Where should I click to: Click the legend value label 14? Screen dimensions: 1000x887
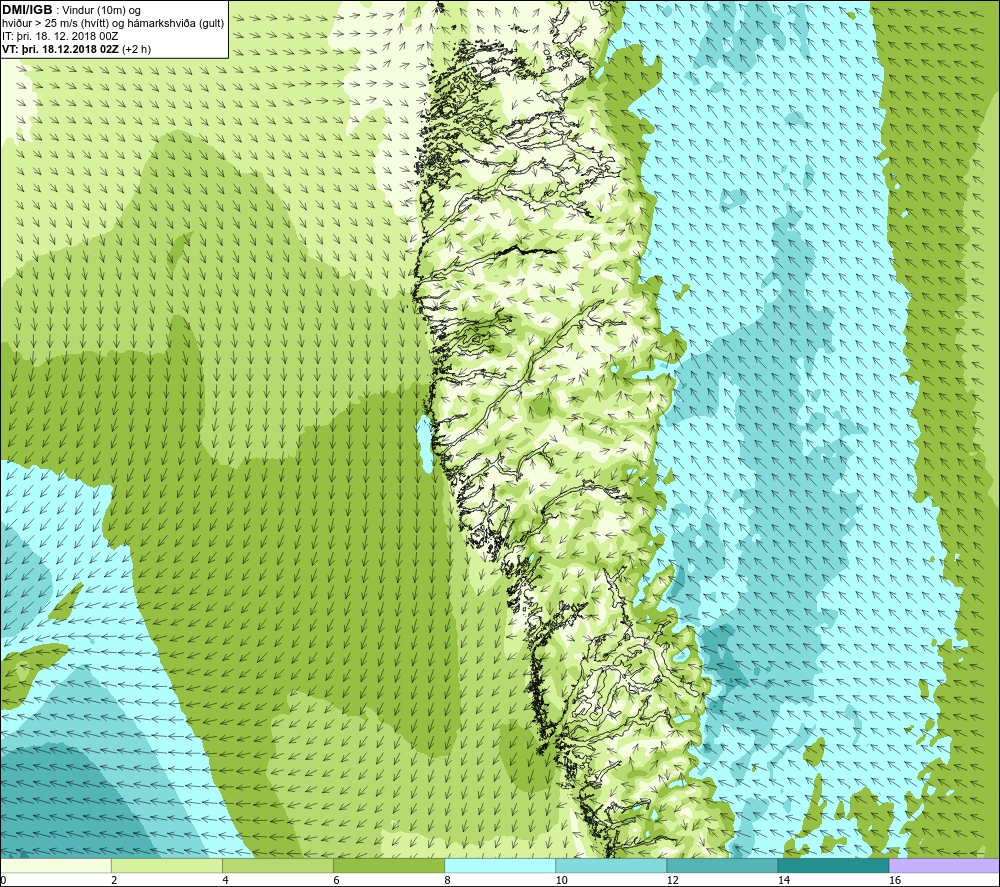[783, 881]
